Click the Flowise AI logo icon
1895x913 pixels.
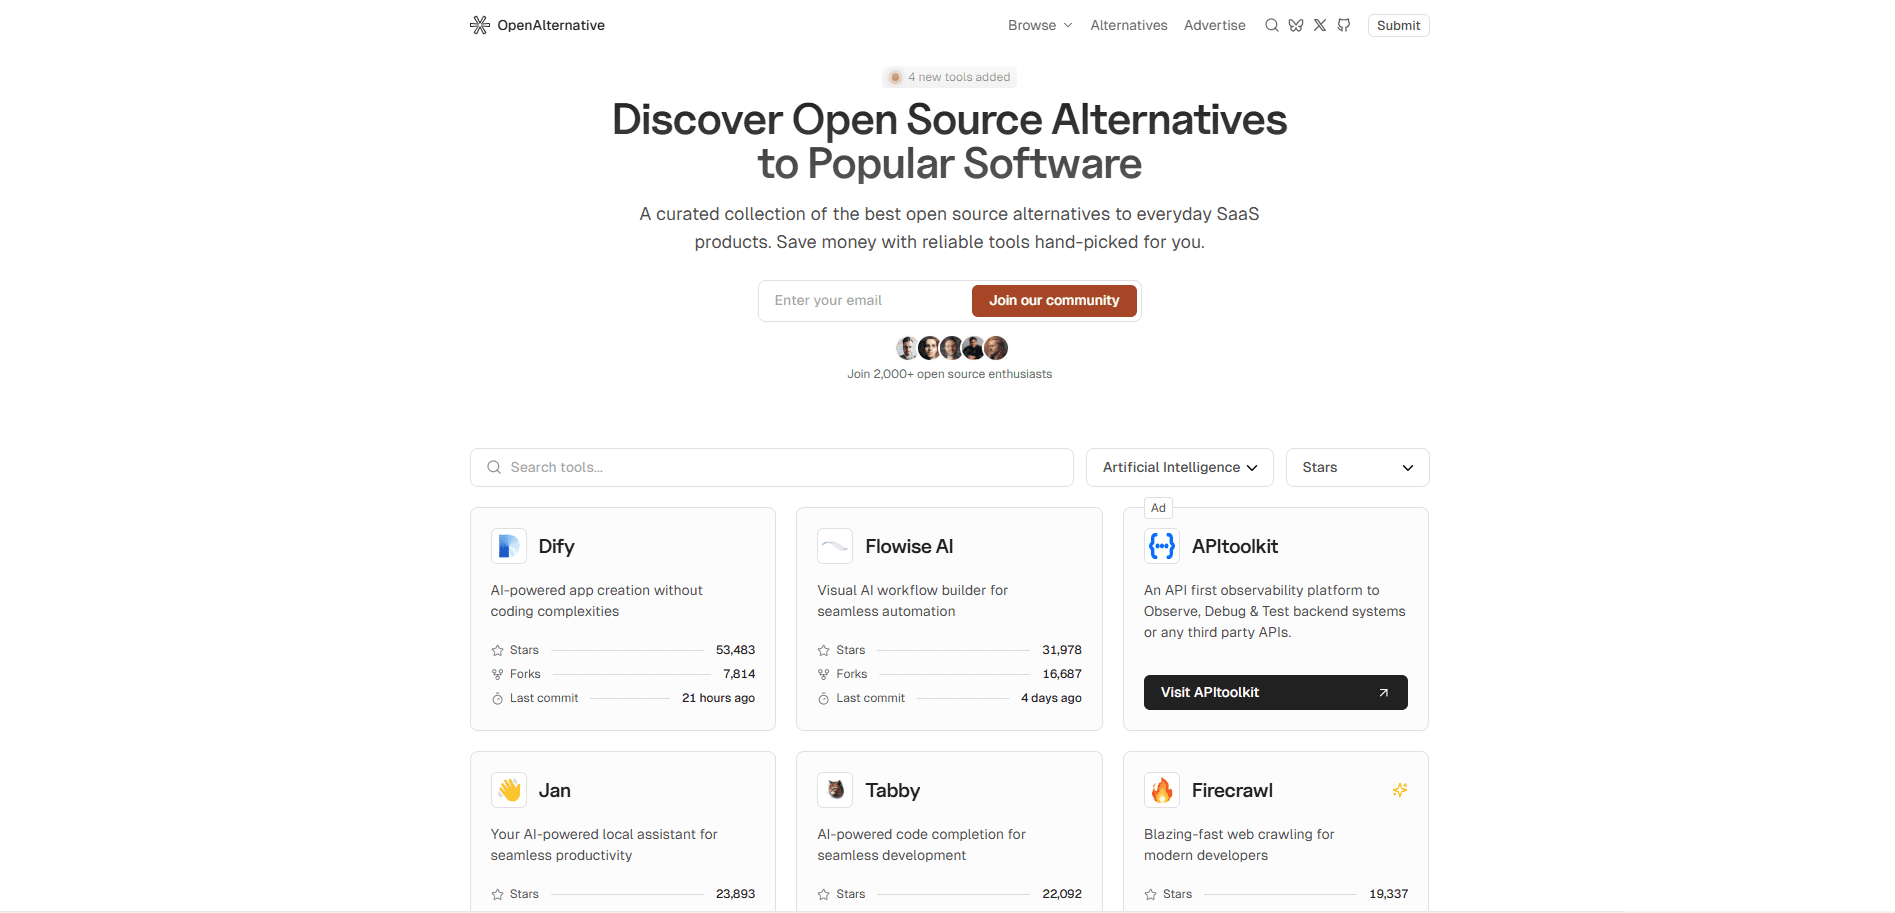835,546
